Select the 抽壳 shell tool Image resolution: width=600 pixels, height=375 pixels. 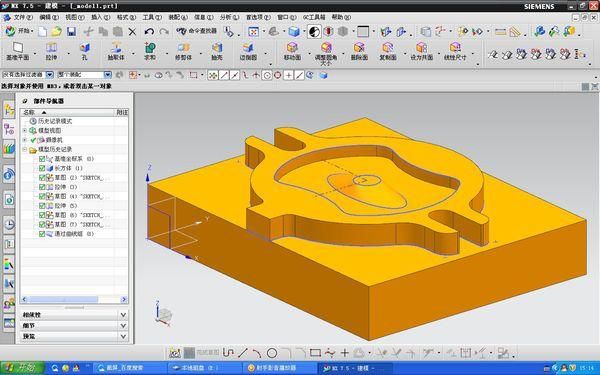tap(217, 52)
